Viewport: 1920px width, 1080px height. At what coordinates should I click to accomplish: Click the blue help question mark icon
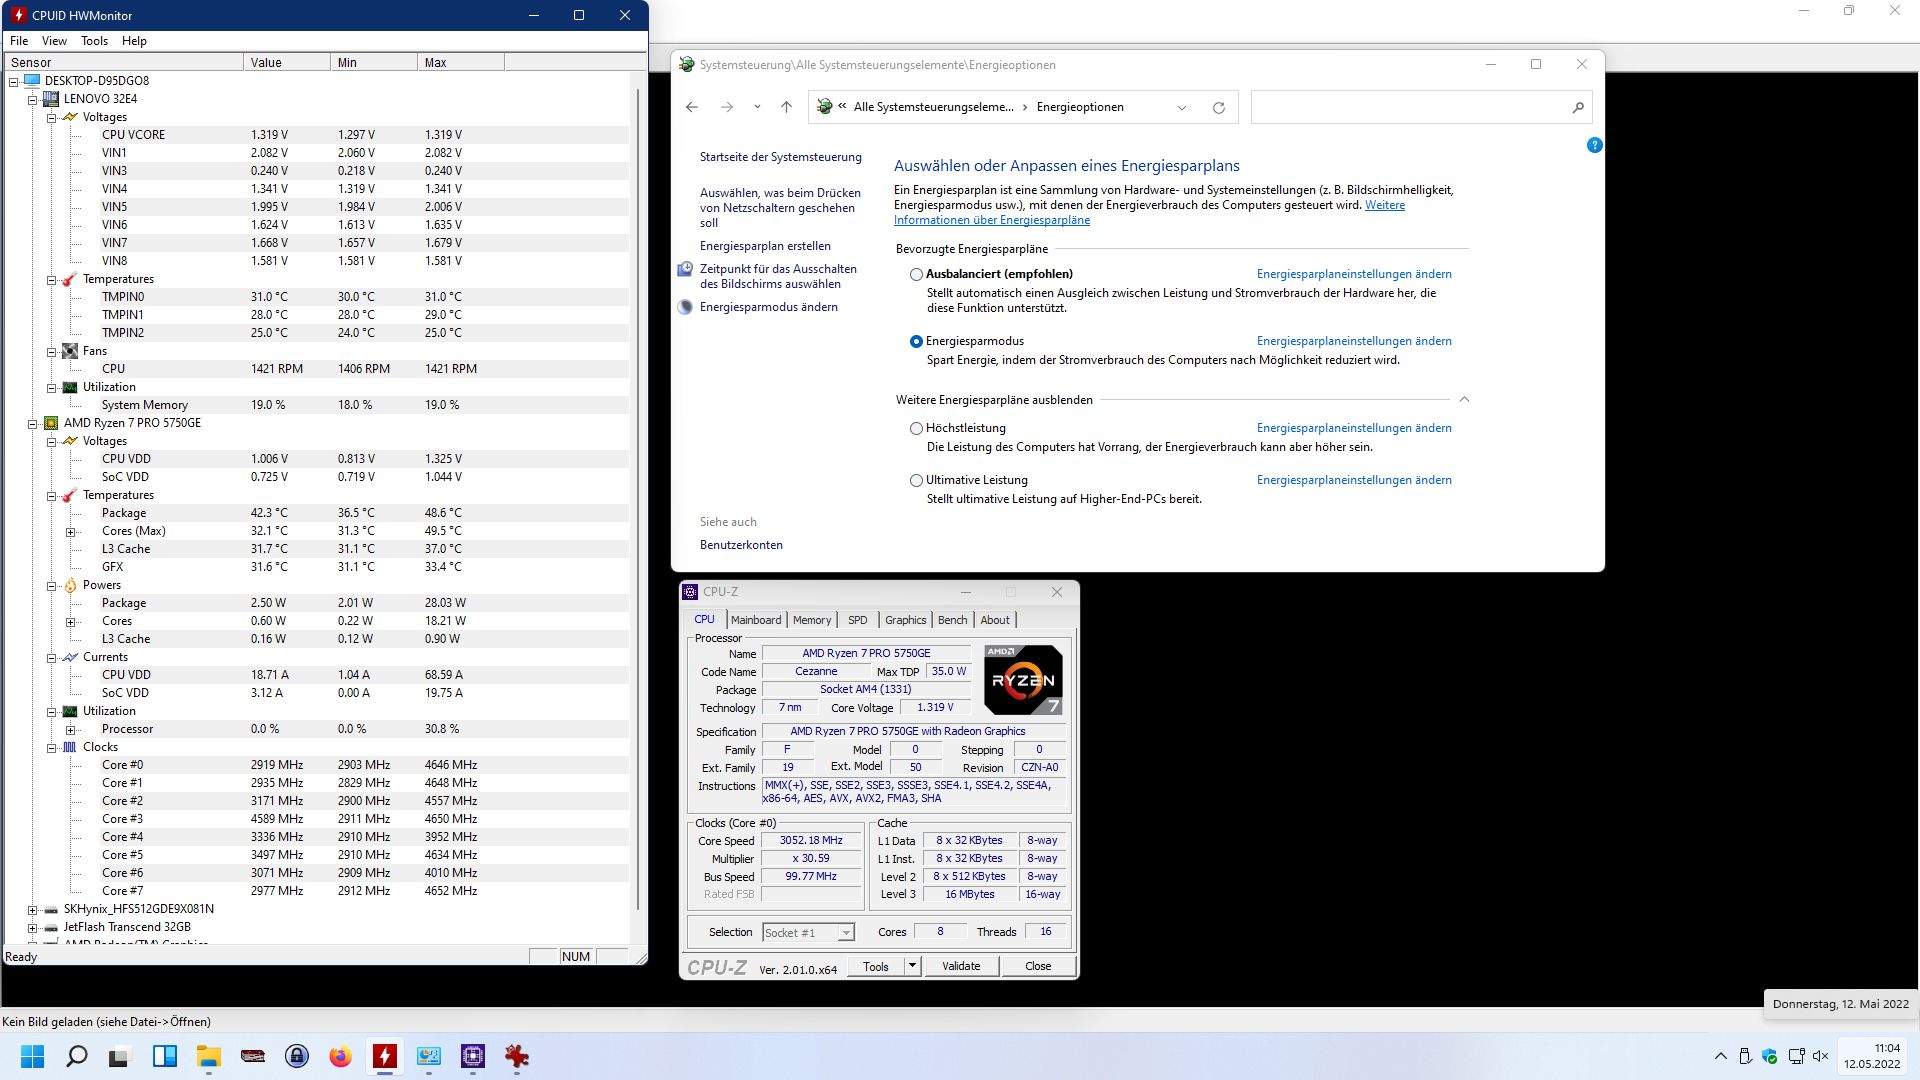(1594, 145)
